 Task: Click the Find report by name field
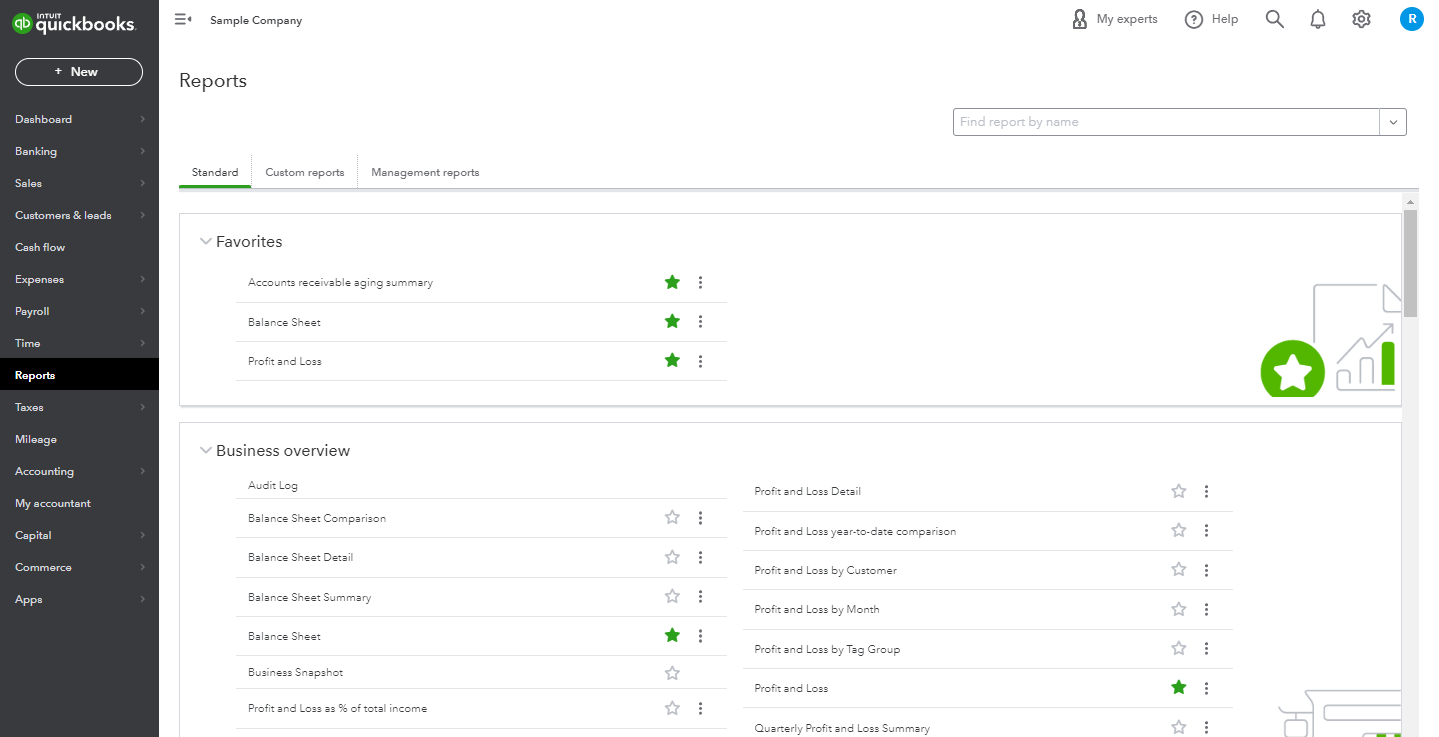pos(1167,122)
